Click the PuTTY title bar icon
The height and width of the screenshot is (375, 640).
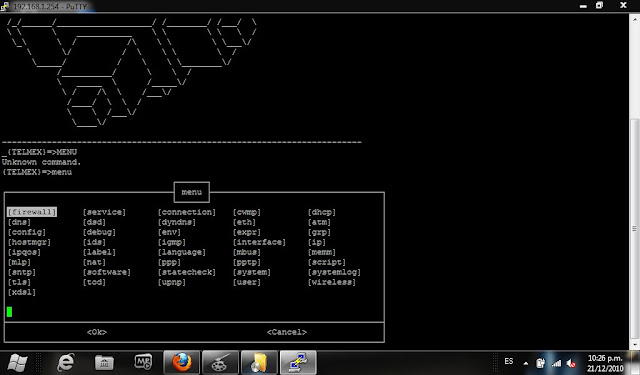[4, 6]
